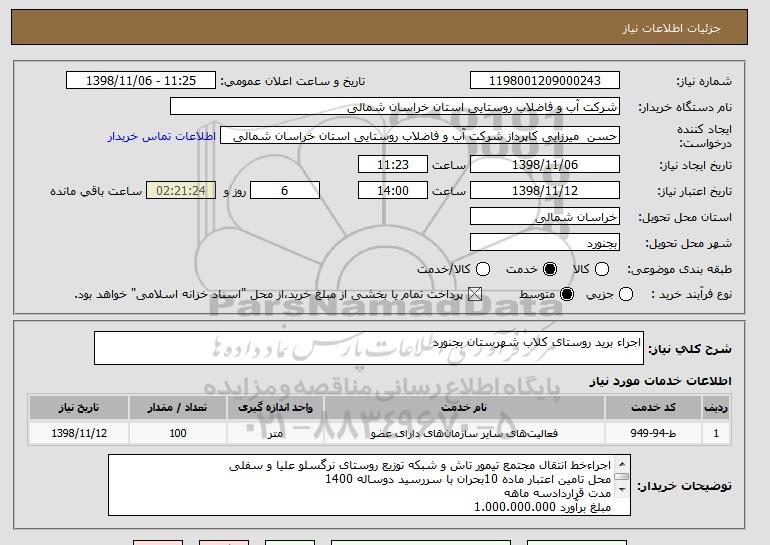Click the service name cell فعالیت‌های سایر سازمان‌های دارای عضو
This screenshot has height=545, width=770.
[464, 433]
